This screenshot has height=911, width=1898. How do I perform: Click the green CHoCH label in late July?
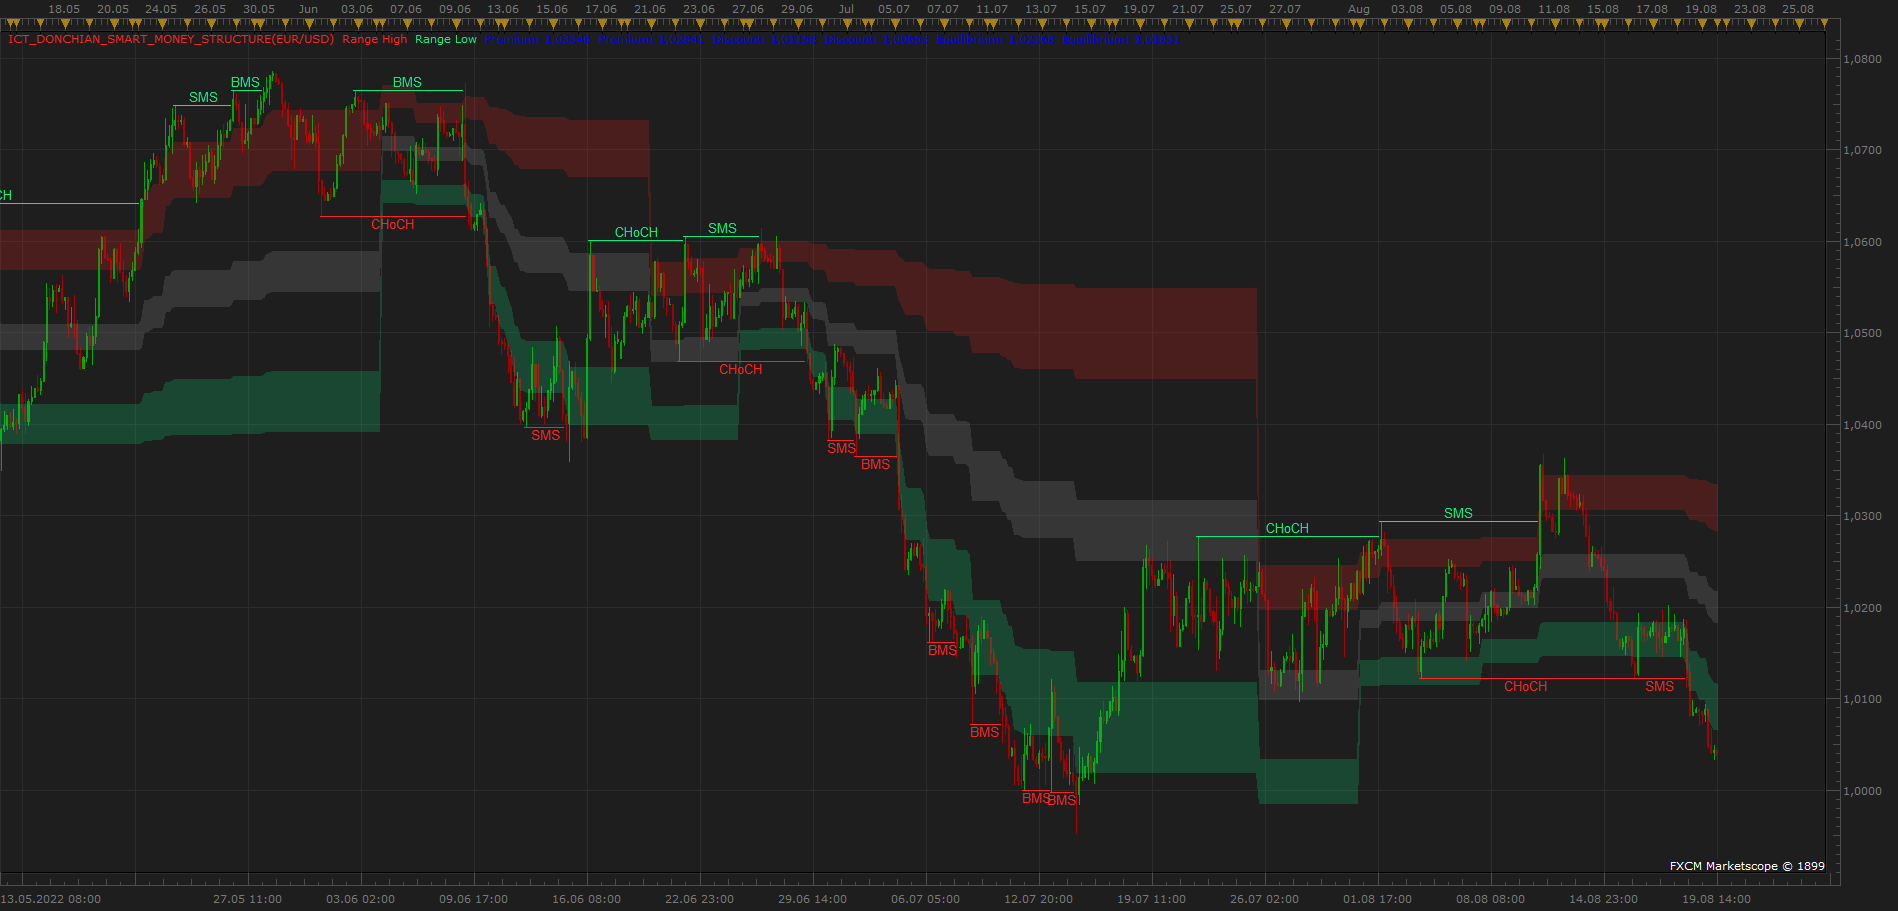tap(1287, 528)
